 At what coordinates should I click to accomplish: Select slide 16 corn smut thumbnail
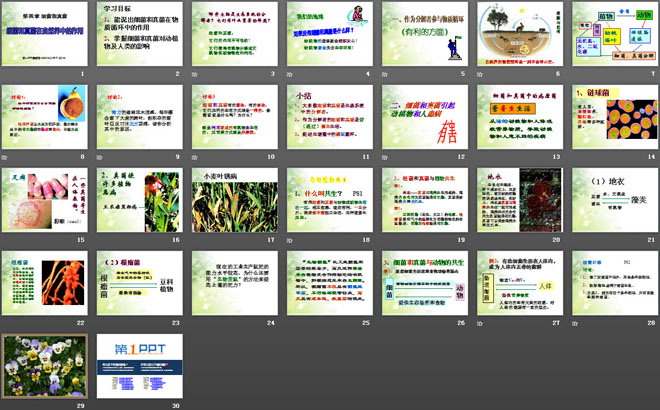(x=140, y=200)
